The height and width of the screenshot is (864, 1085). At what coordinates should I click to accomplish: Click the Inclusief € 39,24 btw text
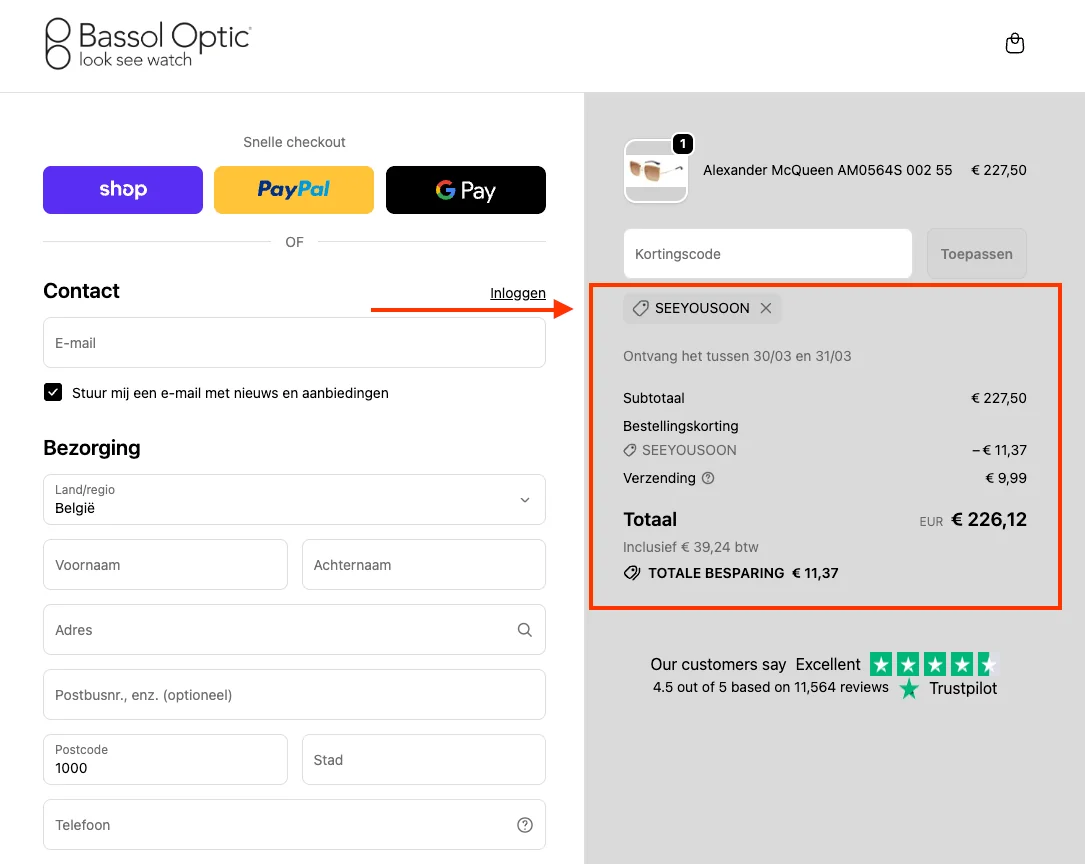coord(691,547)
